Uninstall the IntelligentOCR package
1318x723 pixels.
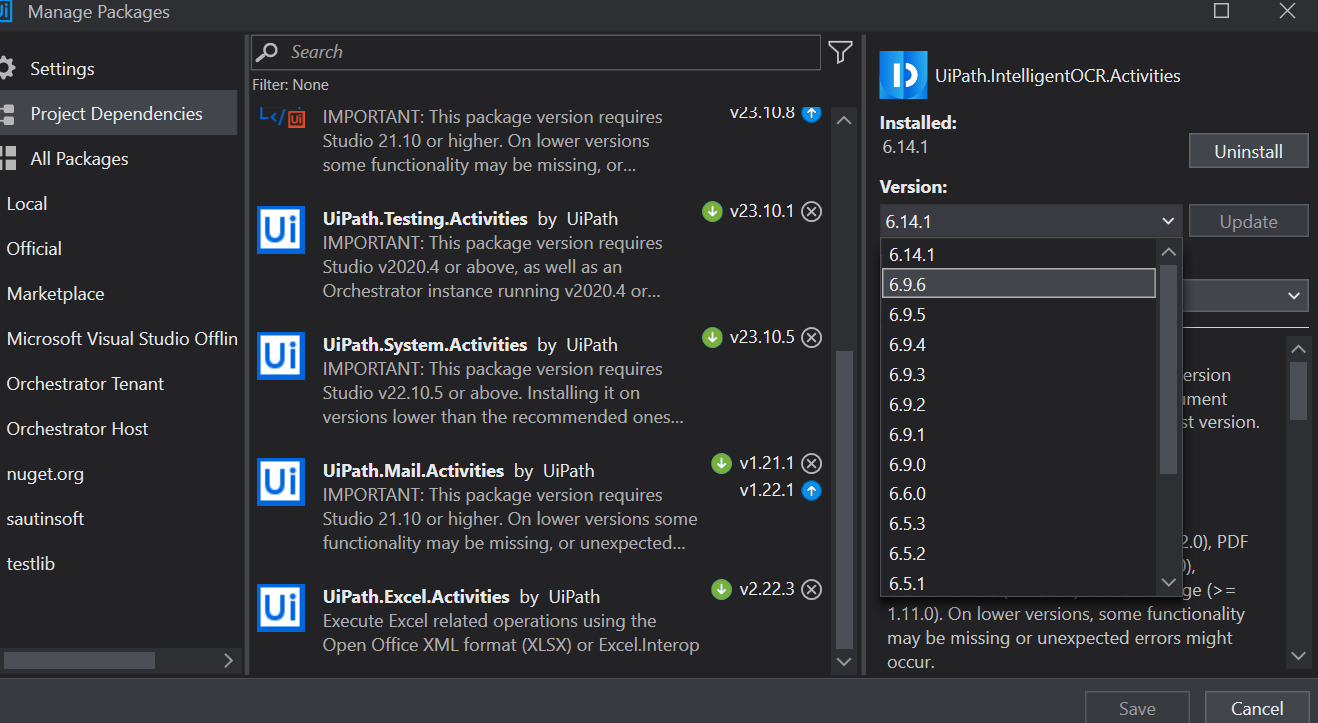(x=1248, y=152)
